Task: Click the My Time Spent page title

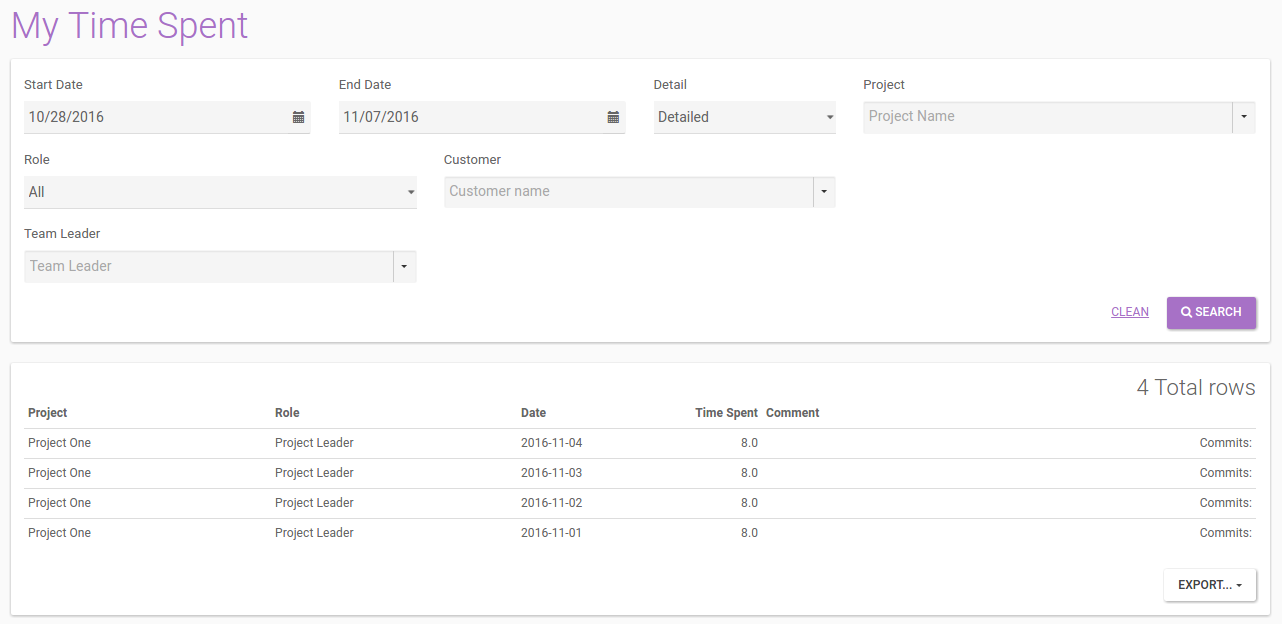Action: pyautogui.click(x=130, y=26)
